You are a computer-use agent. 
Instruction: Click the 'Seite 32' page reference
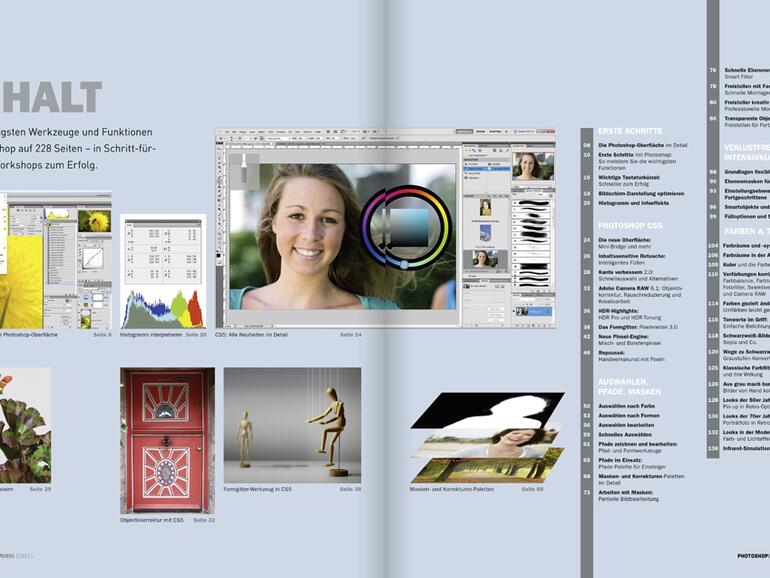pyautogui.click(x=204, y=520)
